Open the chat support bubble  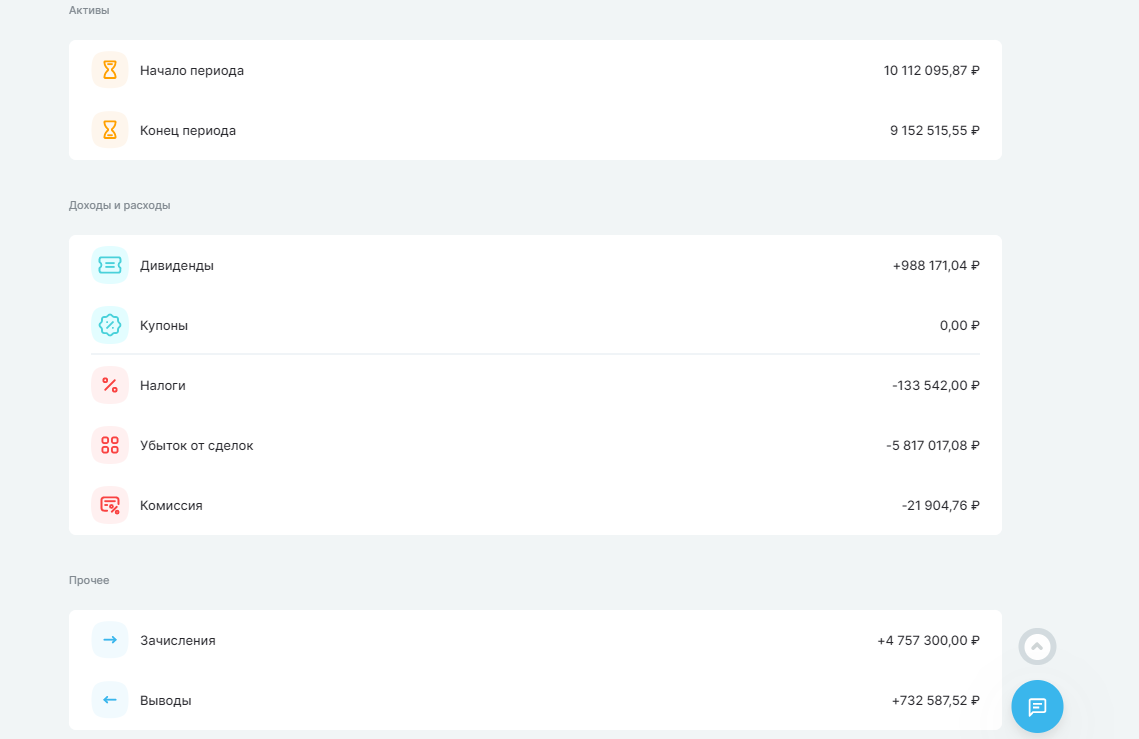(1037, 706)
